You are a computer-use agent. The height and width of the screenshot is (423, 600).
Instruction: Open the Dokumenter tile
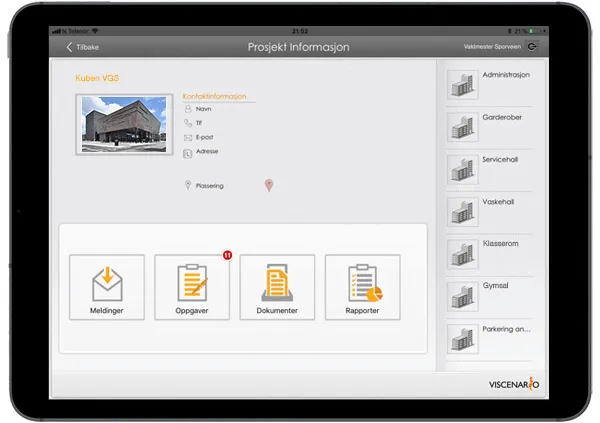[x=277, y=287]
